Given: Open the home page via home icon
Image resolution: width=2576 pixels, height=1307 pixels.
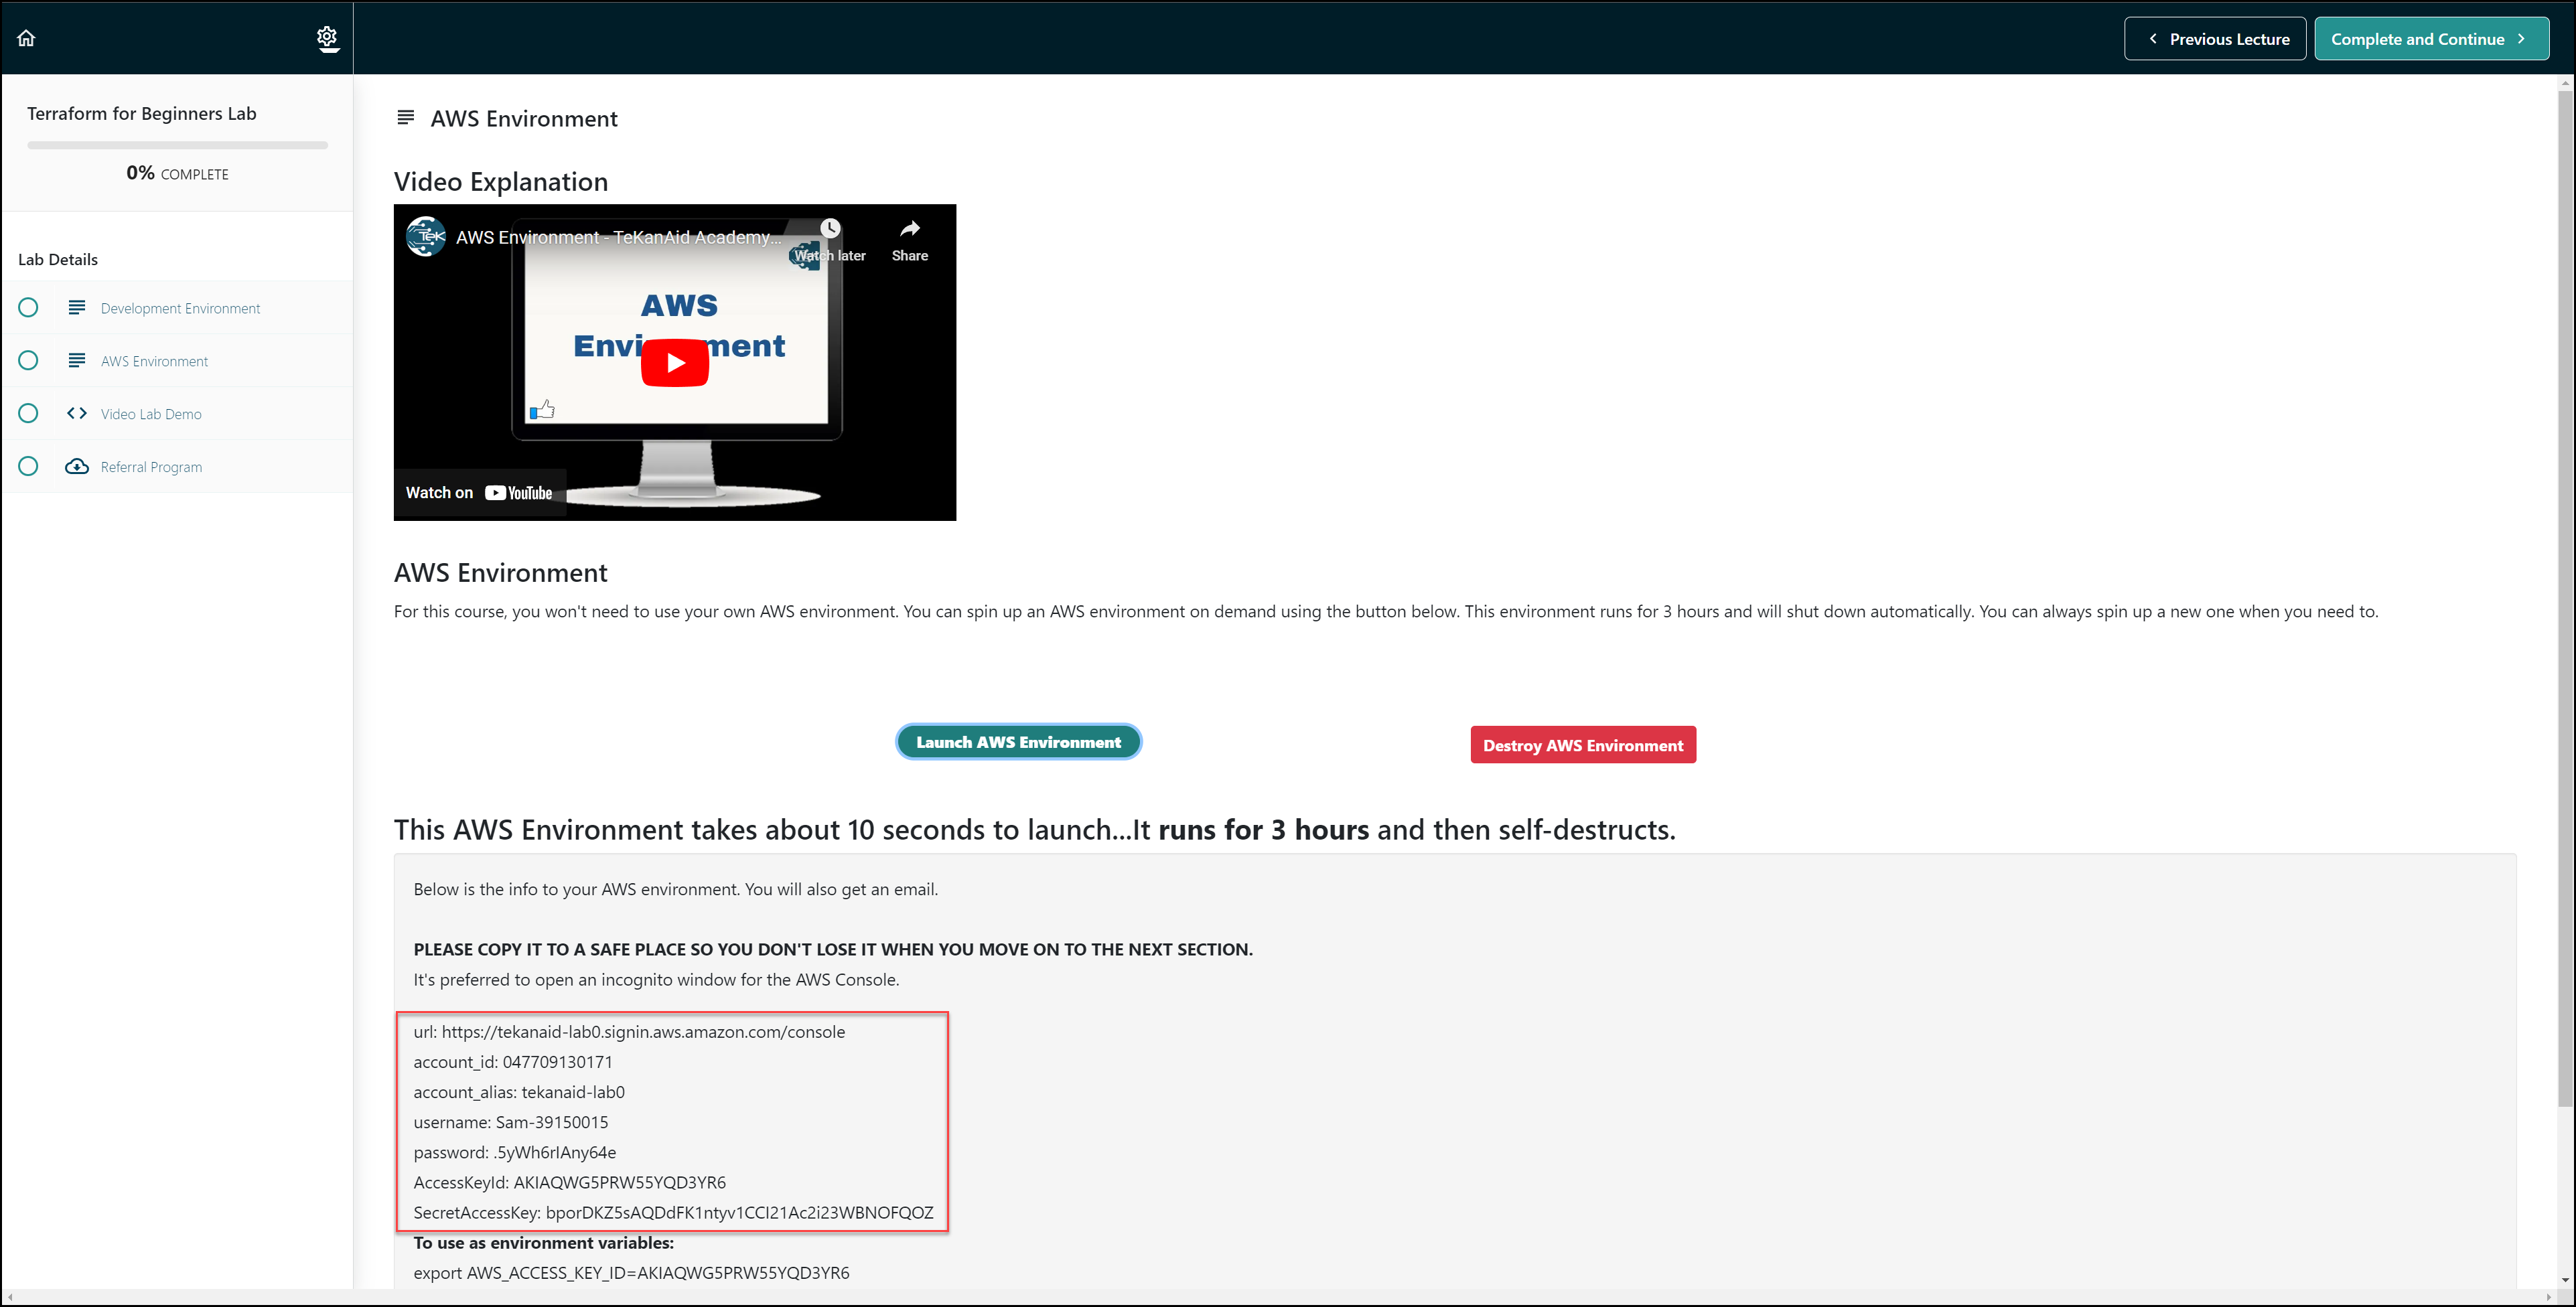Looking at the screenshot, I should 26,37.
